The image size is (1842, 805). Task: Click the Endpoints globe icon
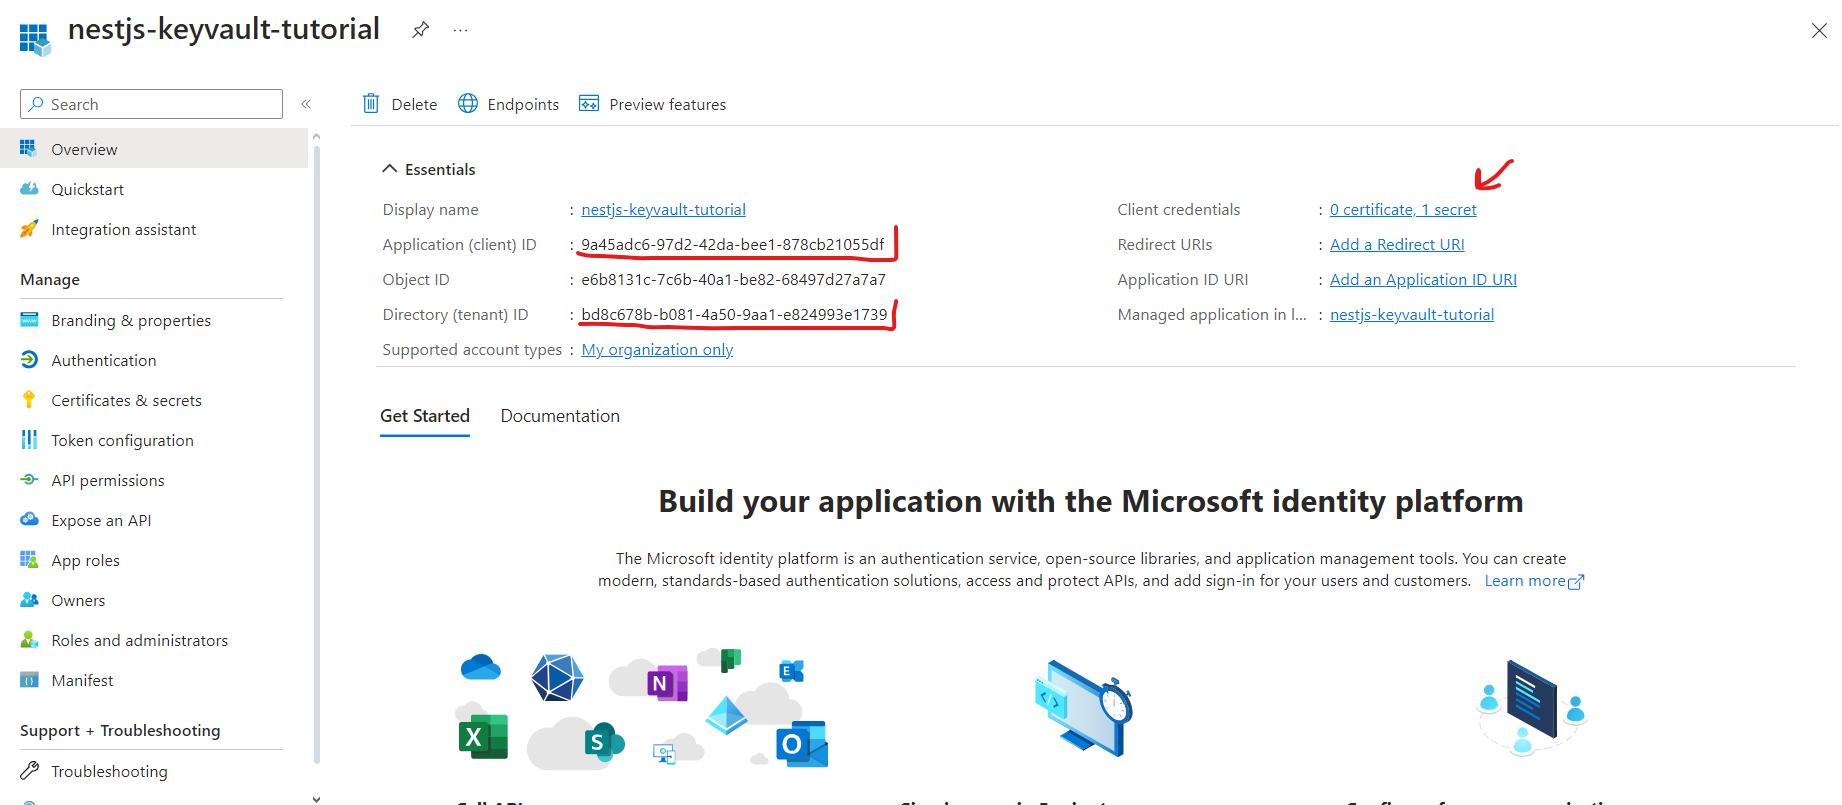(467, 104)
